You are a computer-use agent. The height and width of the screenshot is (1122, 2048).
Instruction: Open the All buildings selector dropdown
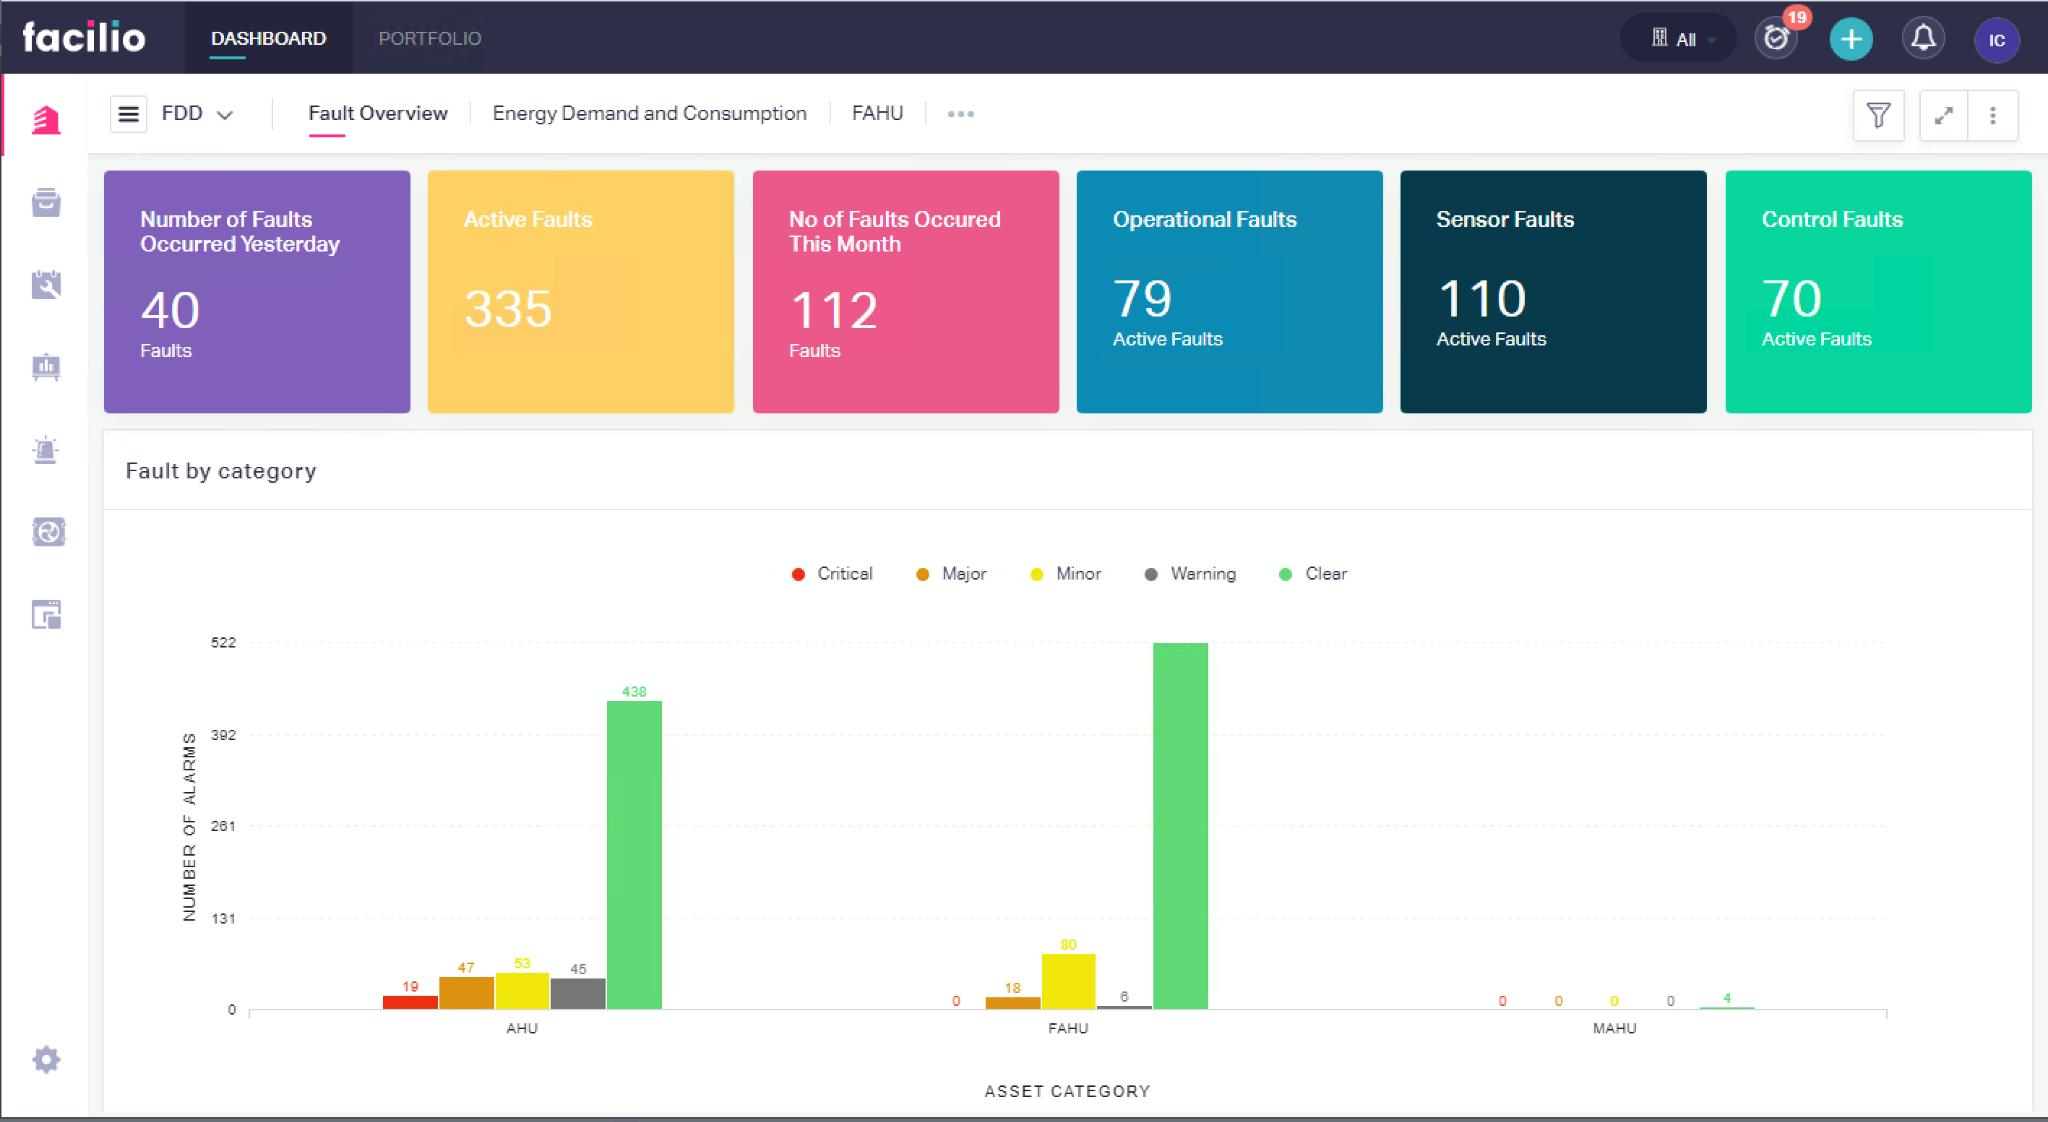click(x=1684, y=39)
